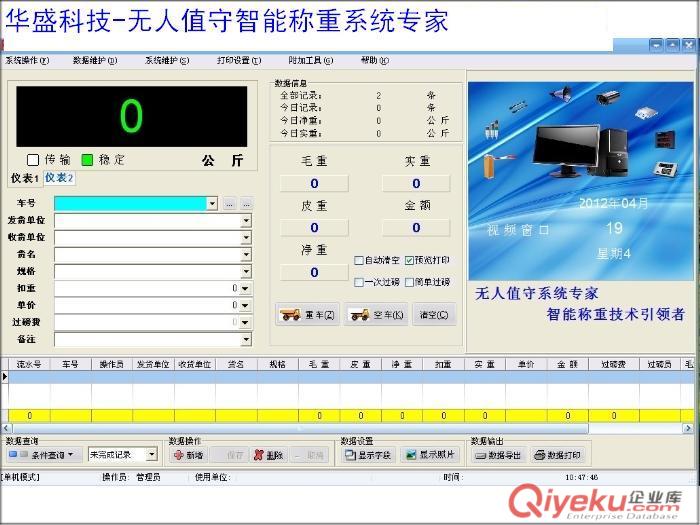The height and width of the screenshot is (525, 700).
Task: Click the green weight display readout
Action: tap(131, 116)
